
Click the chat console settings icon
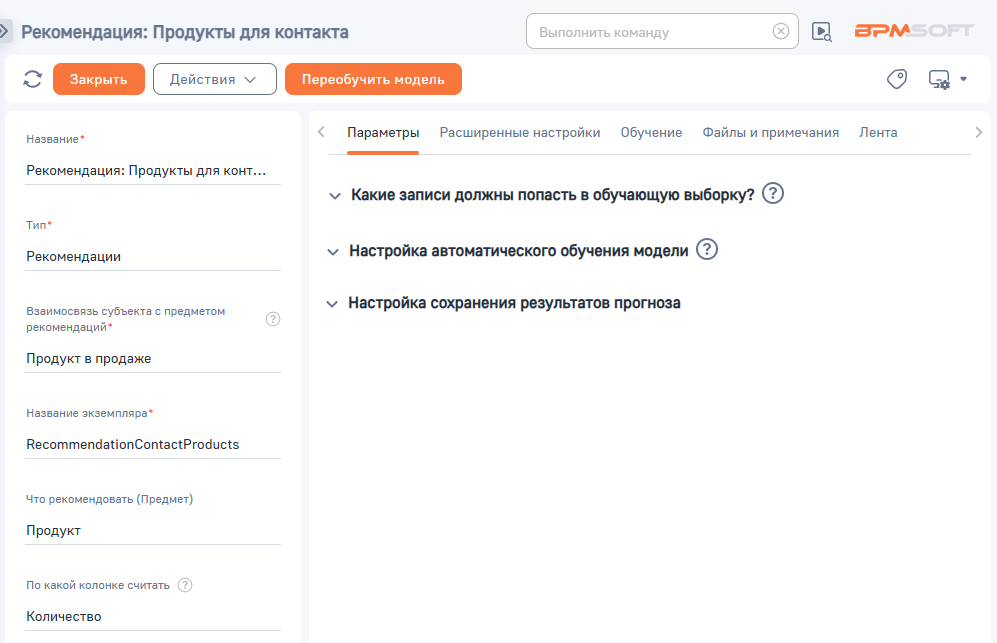(937, 78)
